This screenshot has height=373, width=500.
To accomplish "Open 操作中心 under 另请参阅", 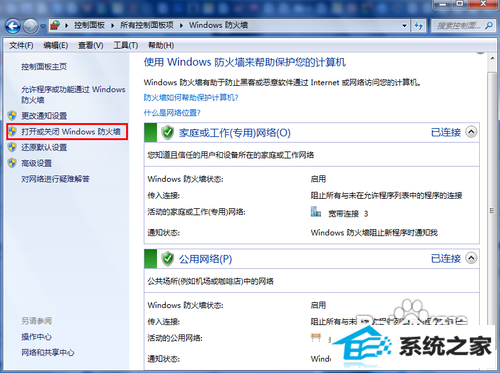I will [x=36, y=337].
